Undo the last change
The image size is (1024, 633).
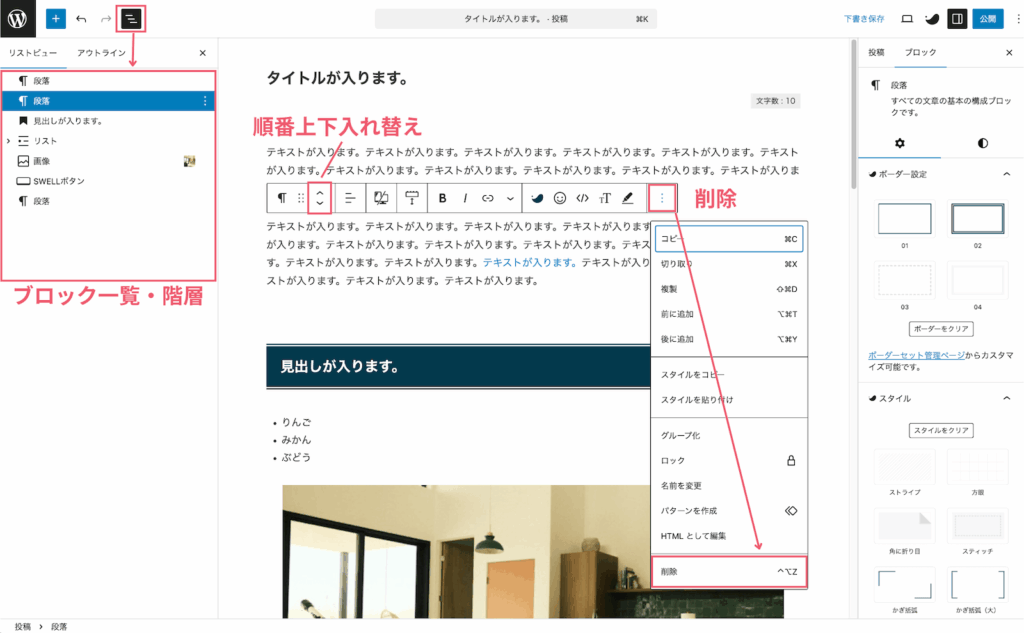pyautogui.click(x=81, y=19)
